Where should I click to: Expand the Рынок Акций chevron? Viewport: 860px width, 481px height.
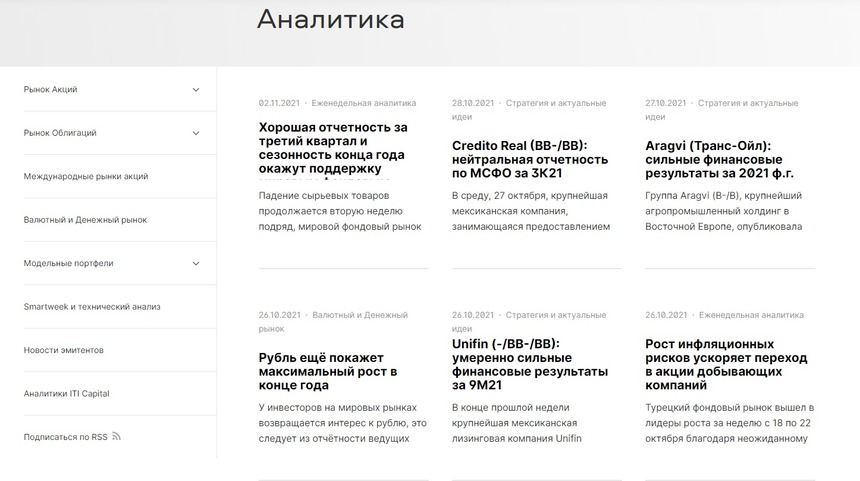point(196,90)
